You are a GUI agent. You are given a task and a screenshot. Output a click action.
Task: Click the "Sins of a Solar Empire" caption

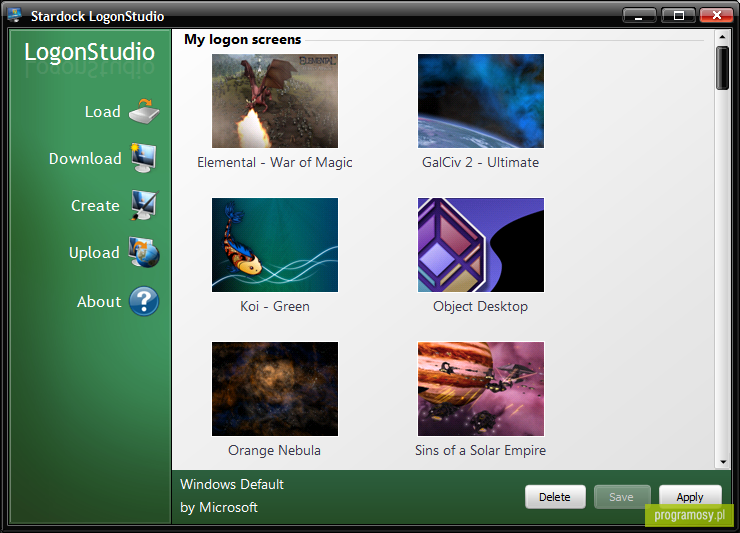pyautogui.click(x=480, y=450)
